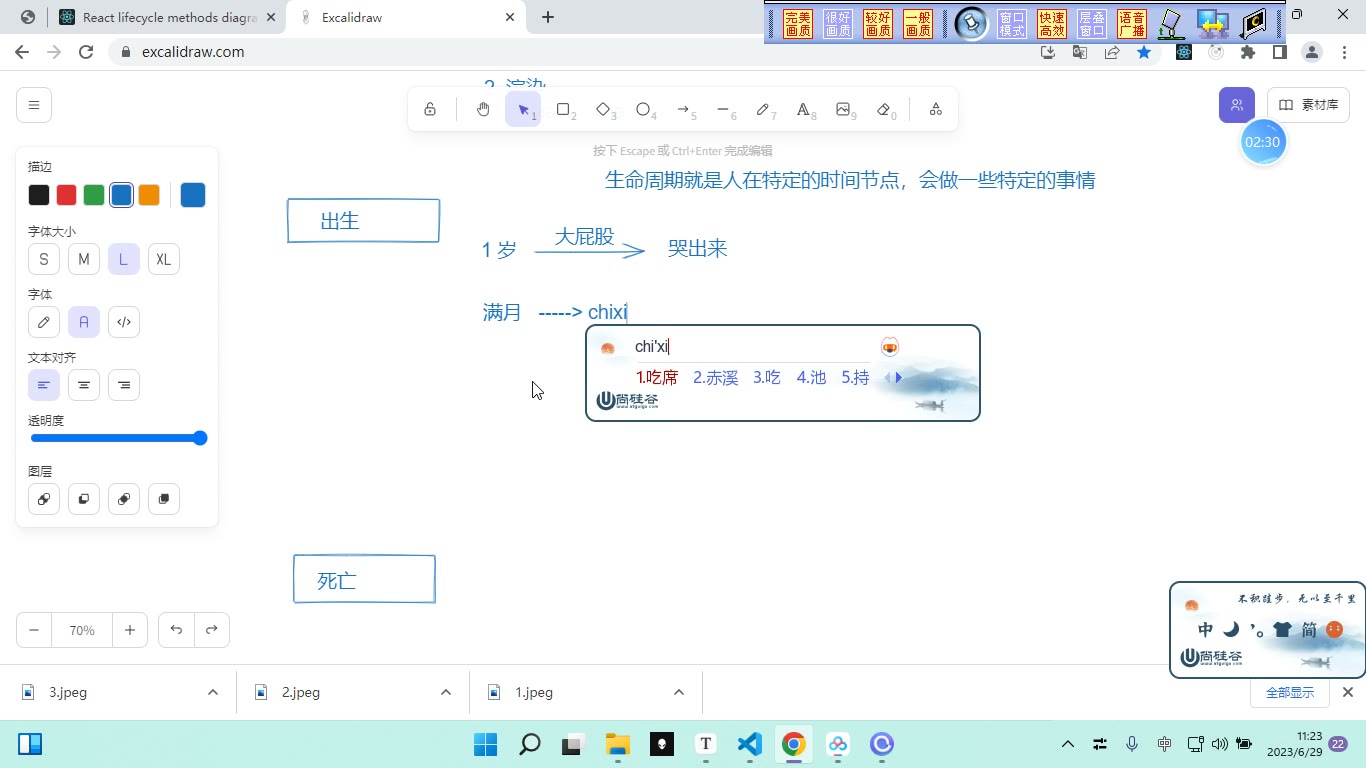The width and height of the screenshot is (1366, 768).
Task: Send element to back layer
Action: tap(44, 498)
